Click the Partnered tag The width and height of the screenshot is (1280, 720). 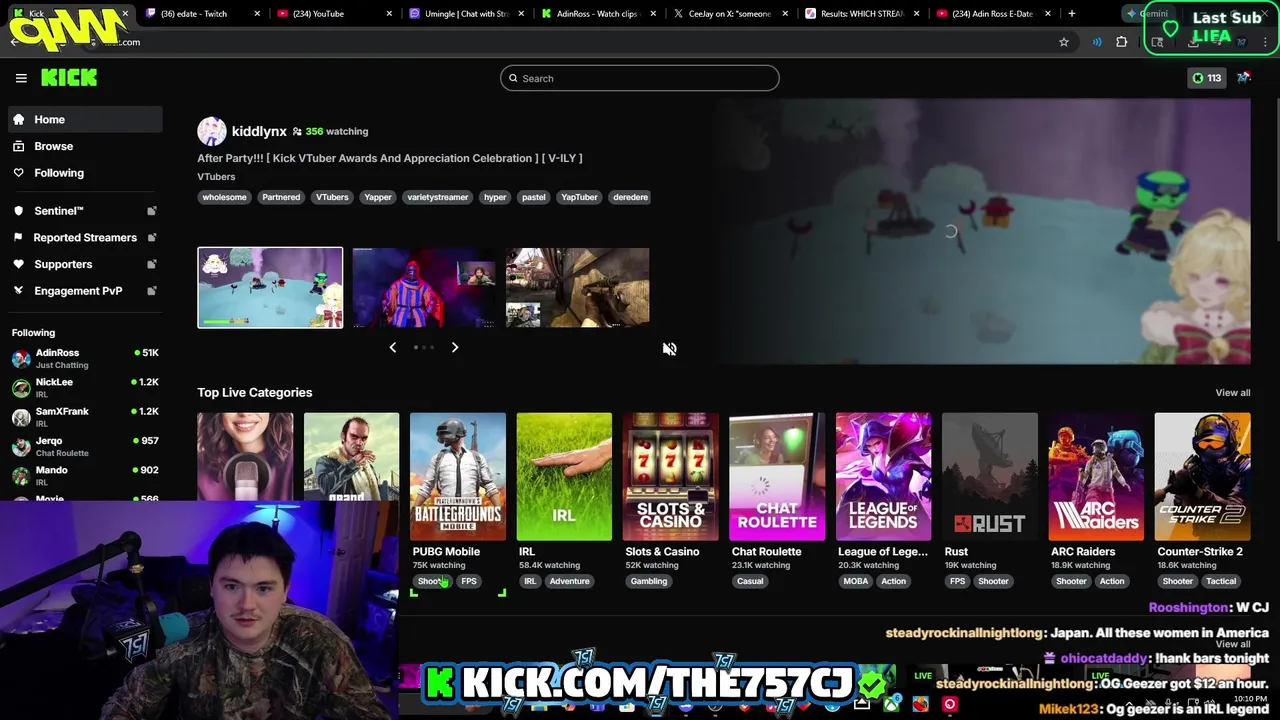pyautogui.click(x=281, y=197)
